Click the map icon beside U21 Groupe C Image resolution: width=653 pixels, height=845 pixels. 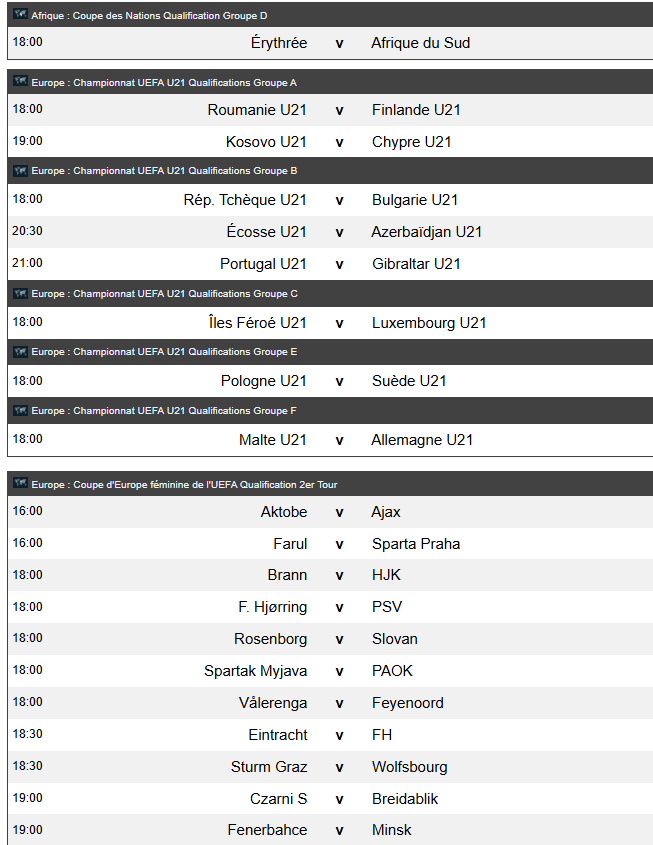coord(20,293)
